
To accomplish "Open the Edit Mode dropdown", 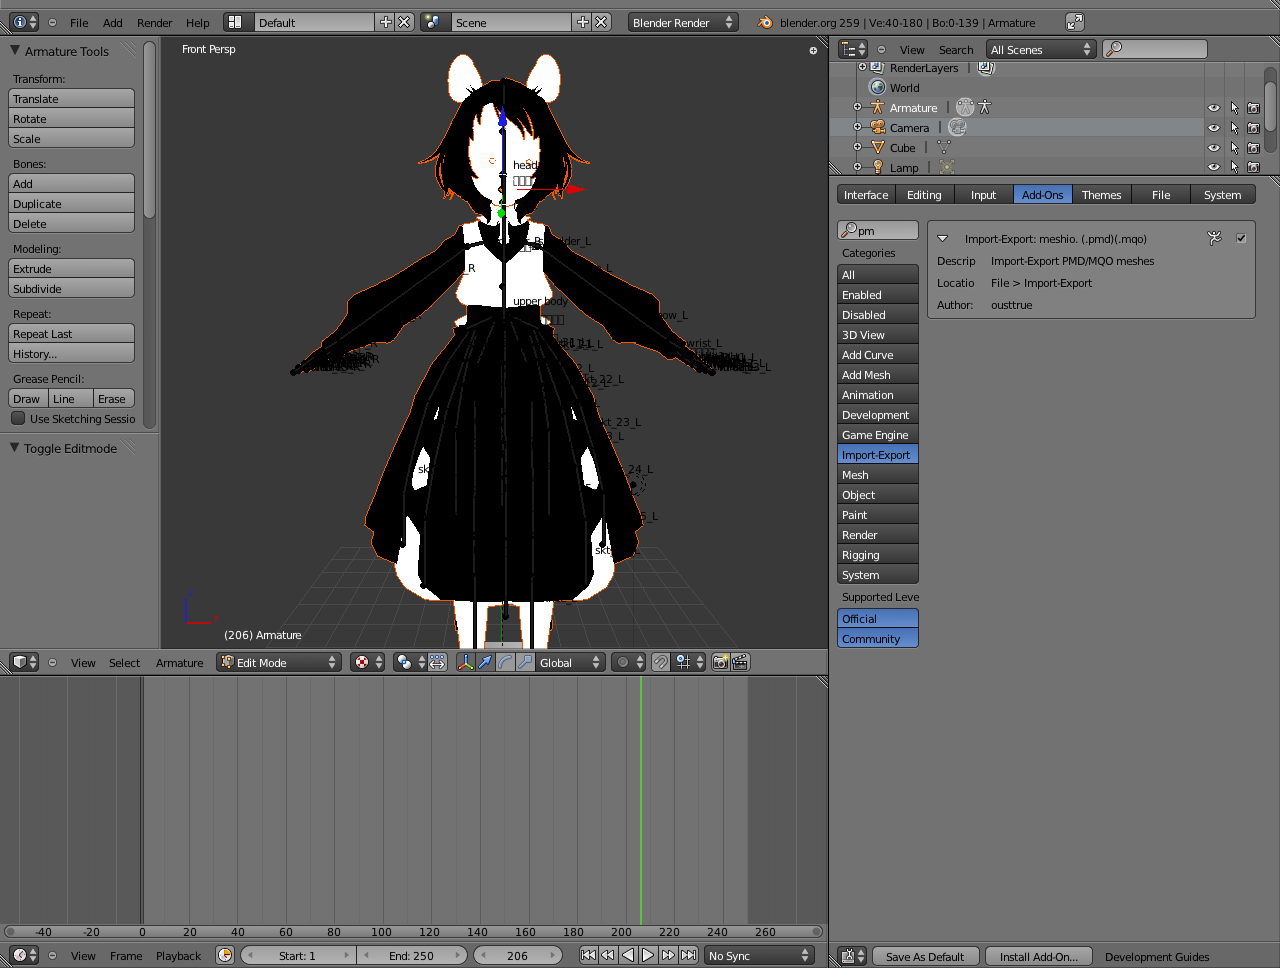I will [279, 662].
